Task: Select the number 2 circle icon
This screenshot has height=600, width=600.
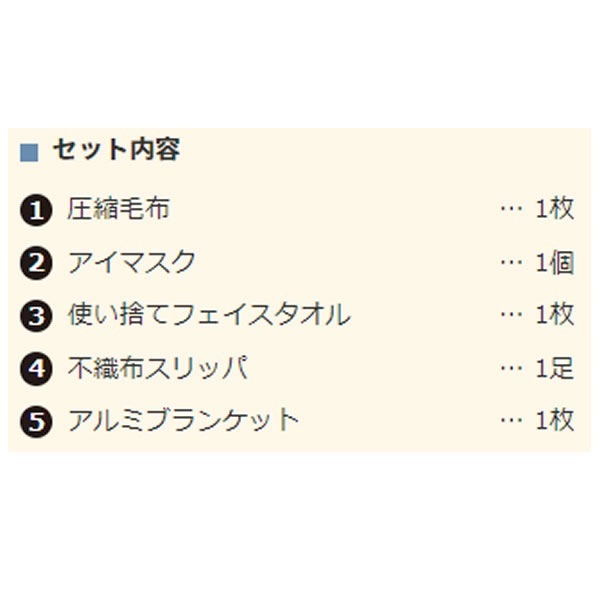Action: (x=35, y=263)
